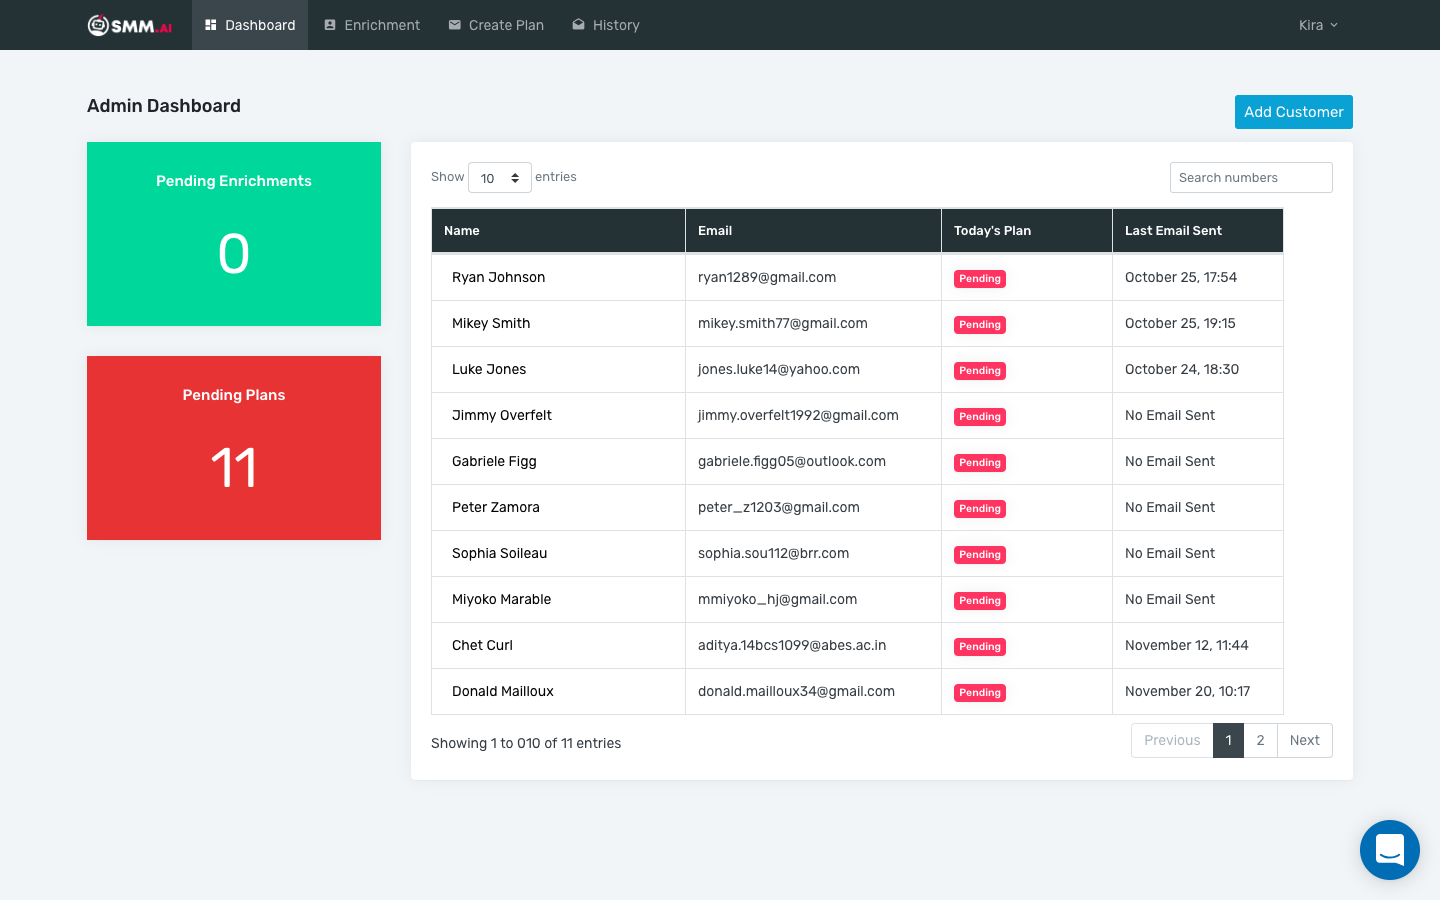Image resolution: width=1440 pixels, height=900 pixels.
Task: Click email mikey.smith77@gmail.com
Action: 783,323
